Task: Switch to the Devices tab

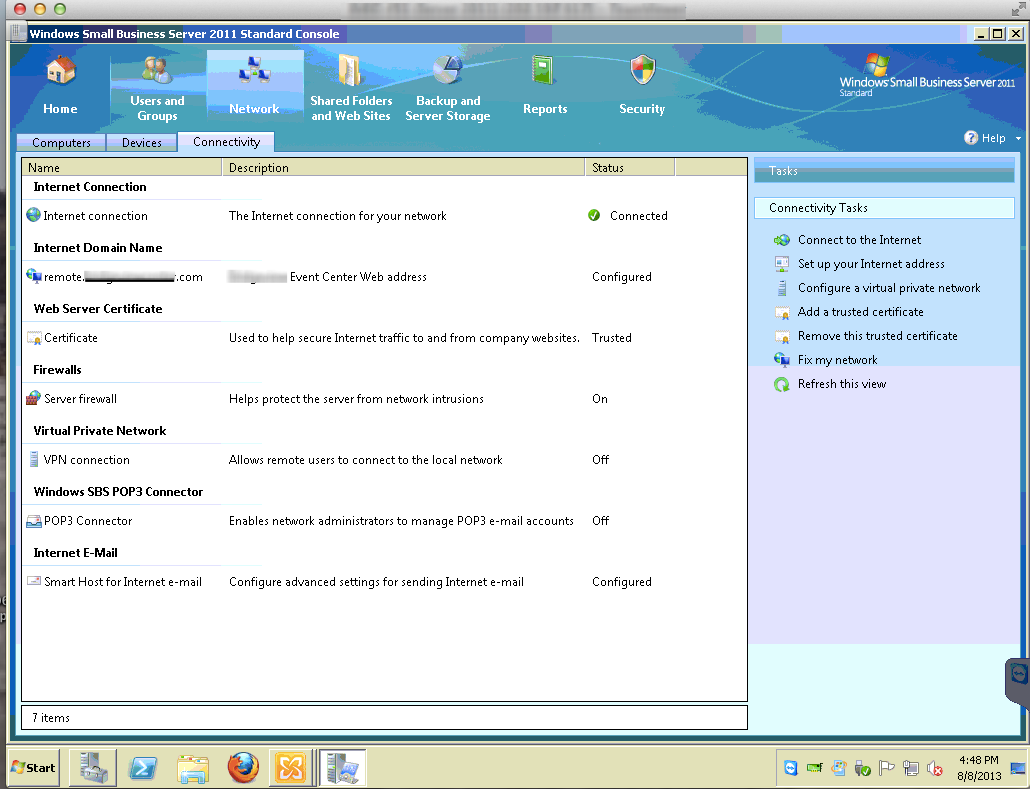Action: pyautogui.click(x=142, y=143)
